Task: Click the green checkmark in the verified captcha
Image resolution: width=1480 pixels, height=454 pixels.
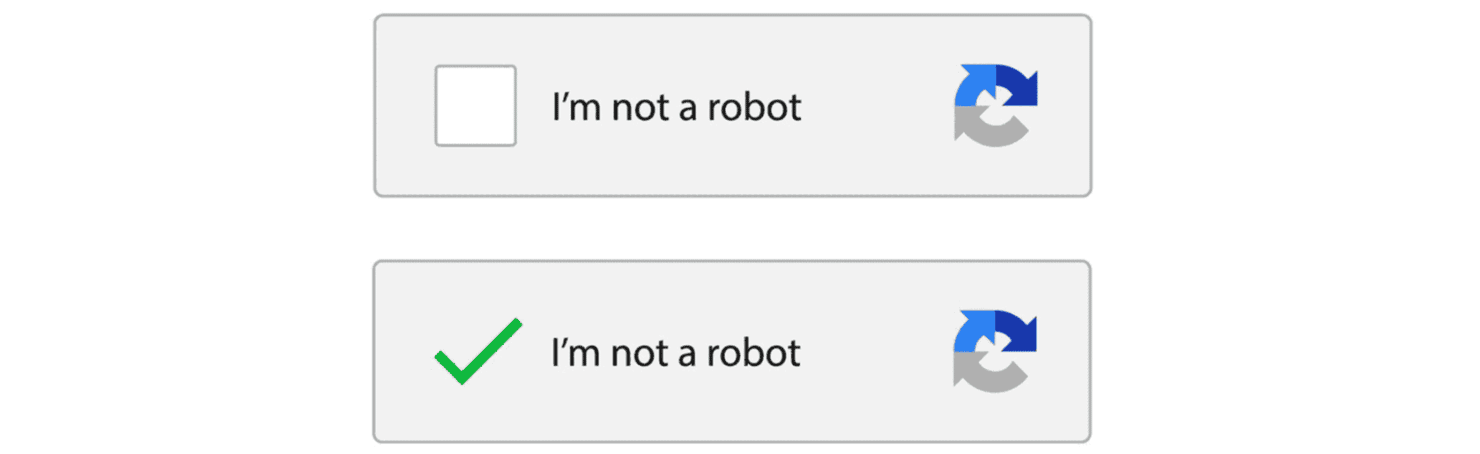Action: (x=478, y=352)
